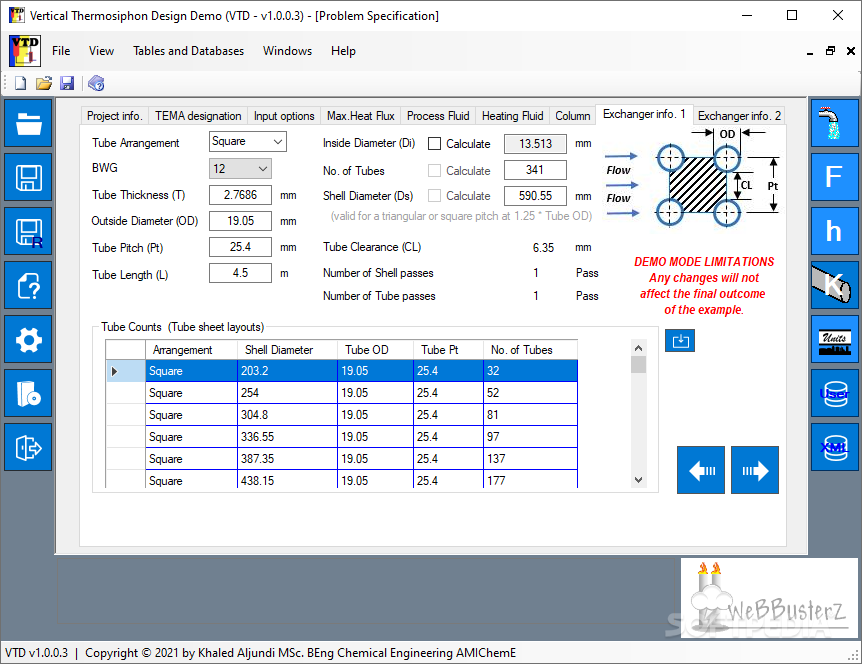This screenshot has height=664, width=862.
Task: Click the Outside Diameter input field
Action: tap(240, 221)
